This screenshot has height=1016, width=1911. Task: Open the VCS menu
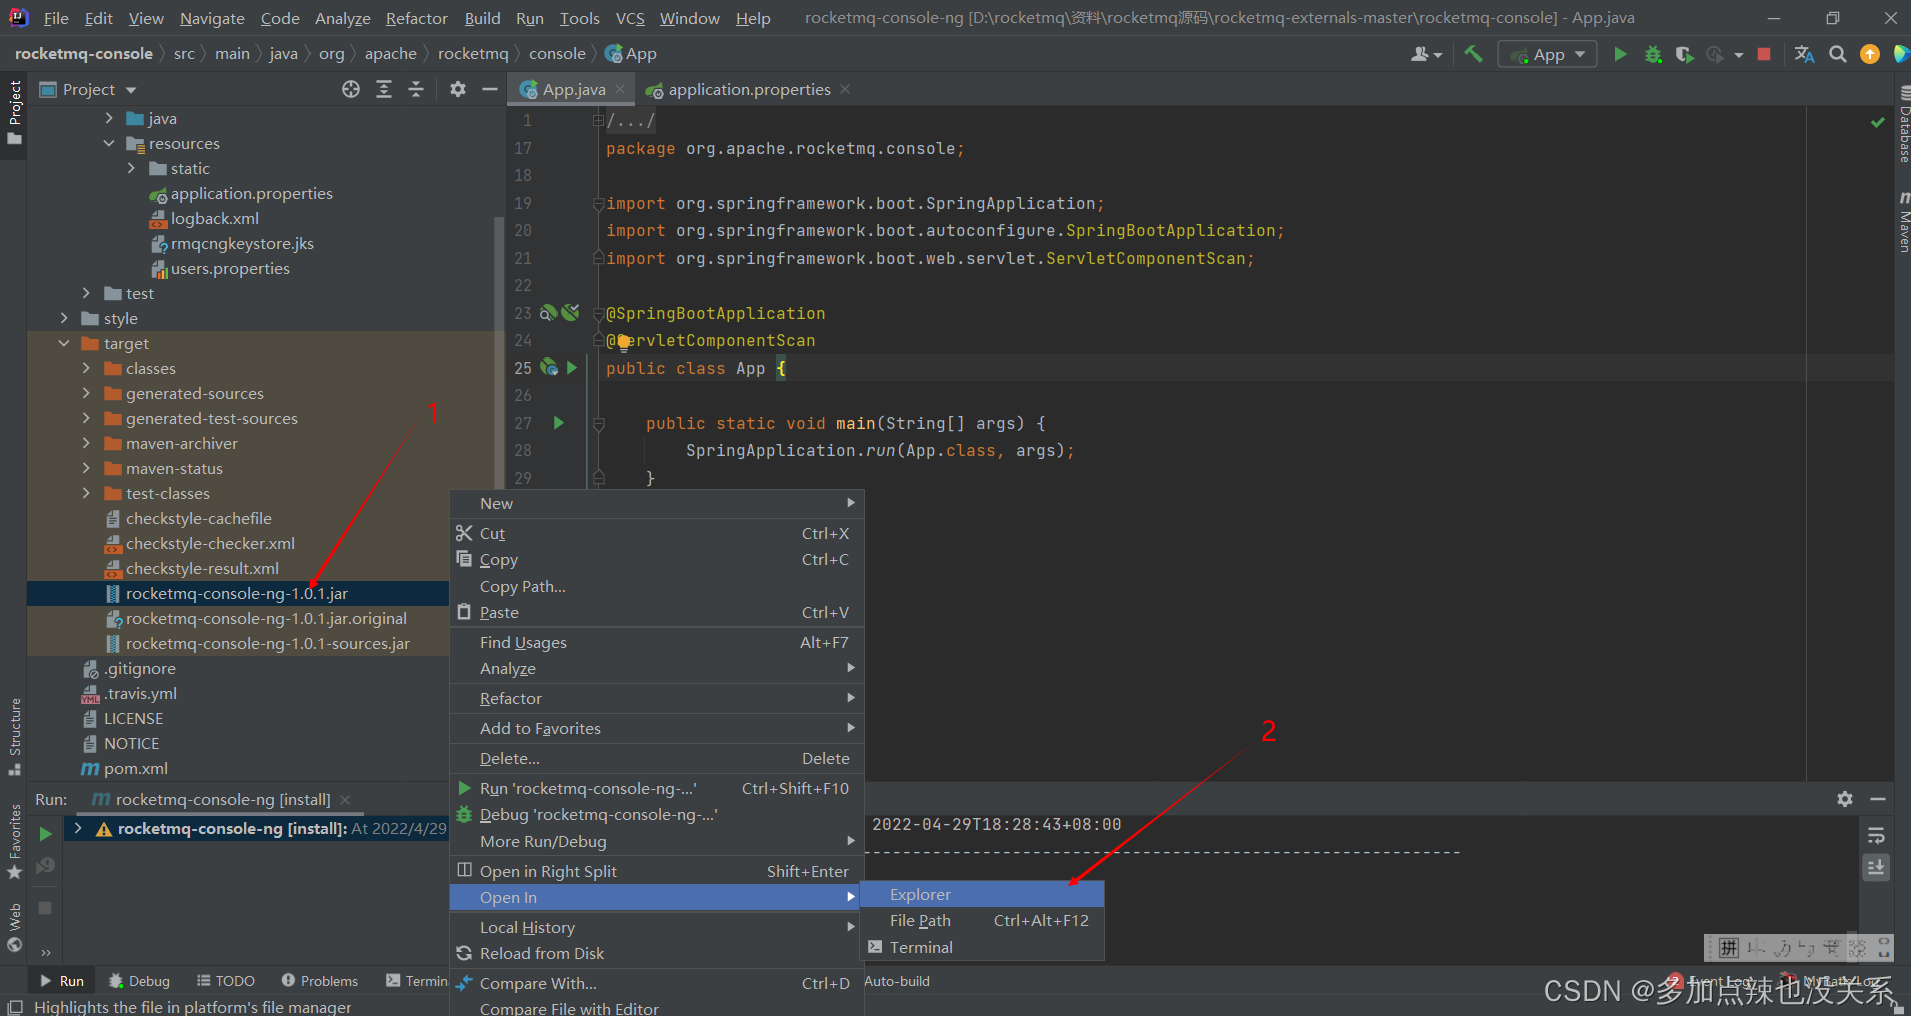(629, 18)
